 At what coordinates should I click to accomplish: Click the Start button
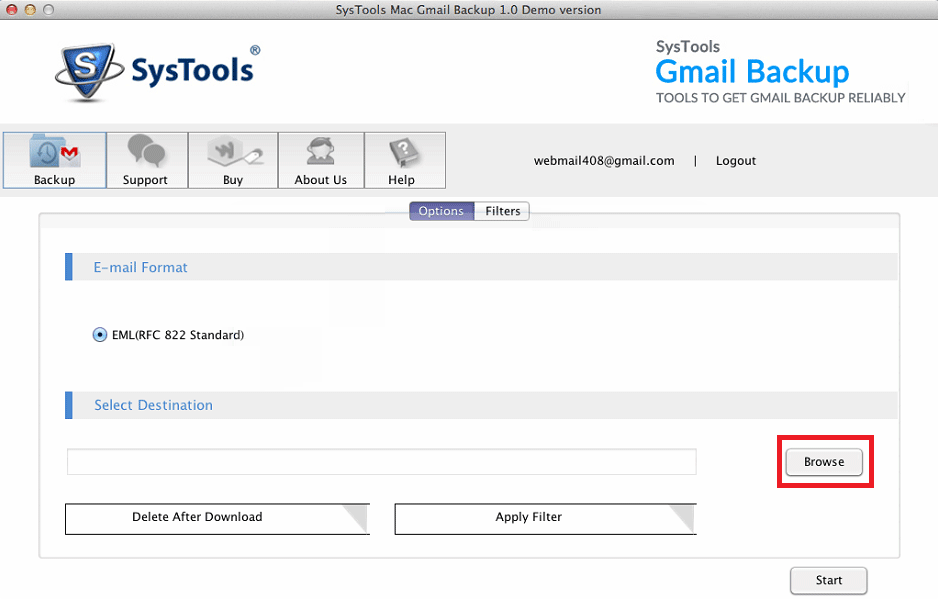tap(829, 580)
